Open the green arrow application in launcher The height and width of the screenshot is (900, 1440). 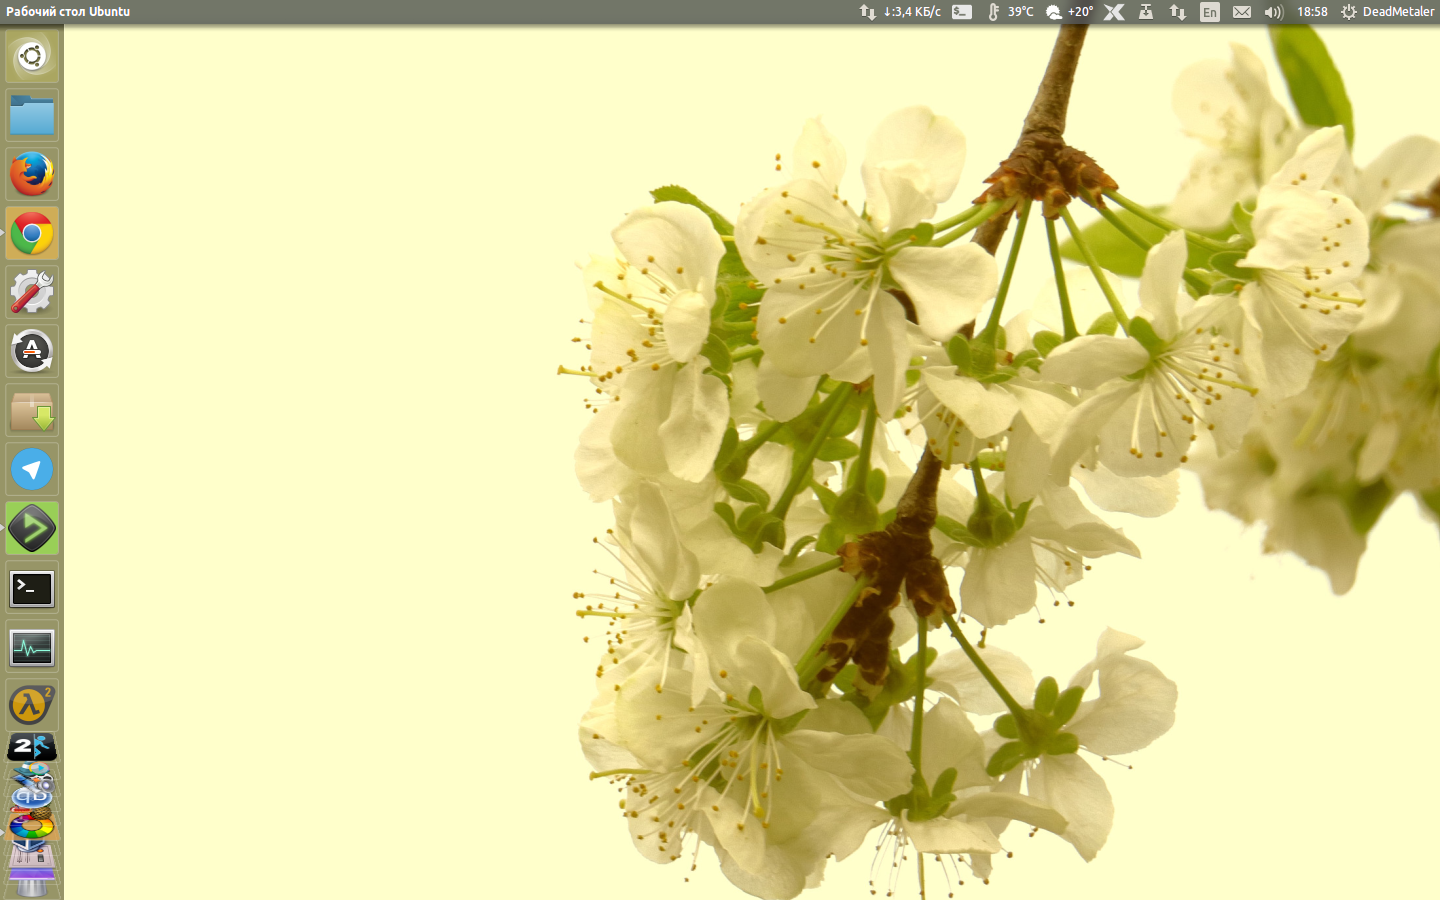click(x=32, y=529)
